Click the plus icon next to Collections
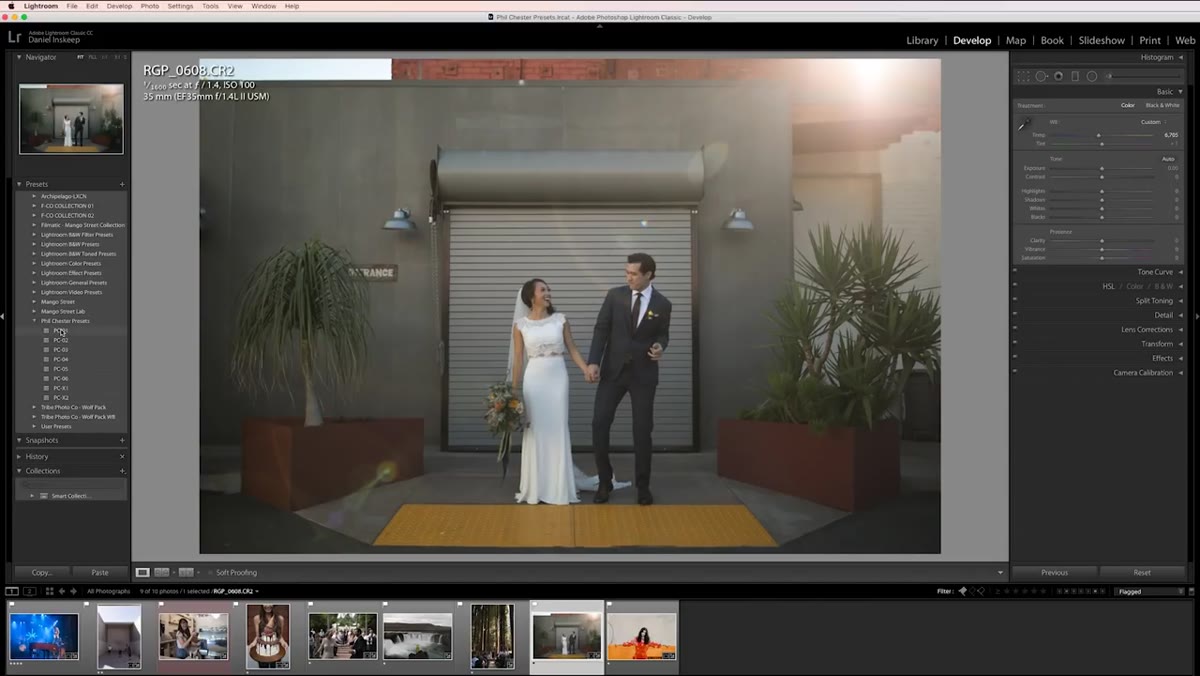This screenshot has width=1200, height=676. coord(122,471)
